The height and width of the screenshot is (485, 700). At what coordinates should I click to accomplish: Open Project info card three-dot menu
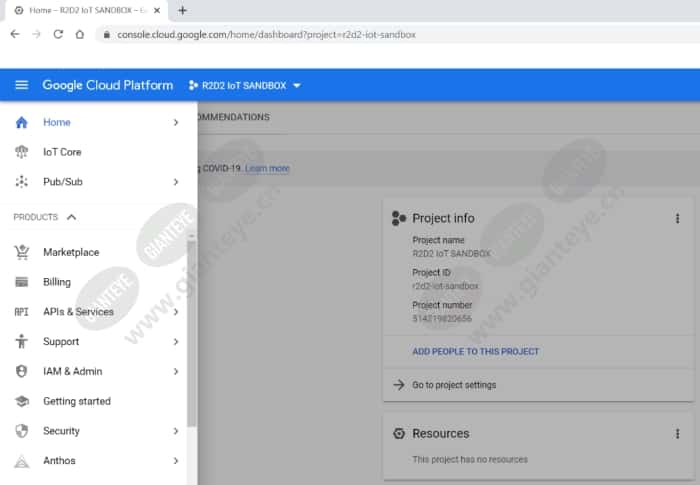click(x=677, y=218)
